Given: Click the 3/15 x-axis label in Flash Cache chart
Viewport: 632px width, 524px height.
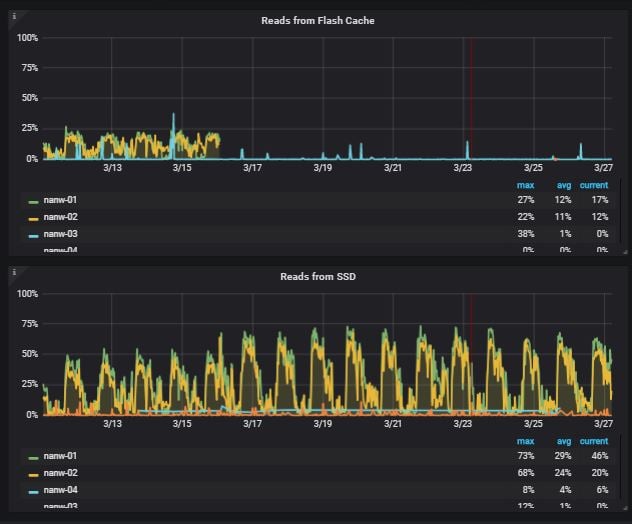Looking at the screenshot, I should click(182, 168).
